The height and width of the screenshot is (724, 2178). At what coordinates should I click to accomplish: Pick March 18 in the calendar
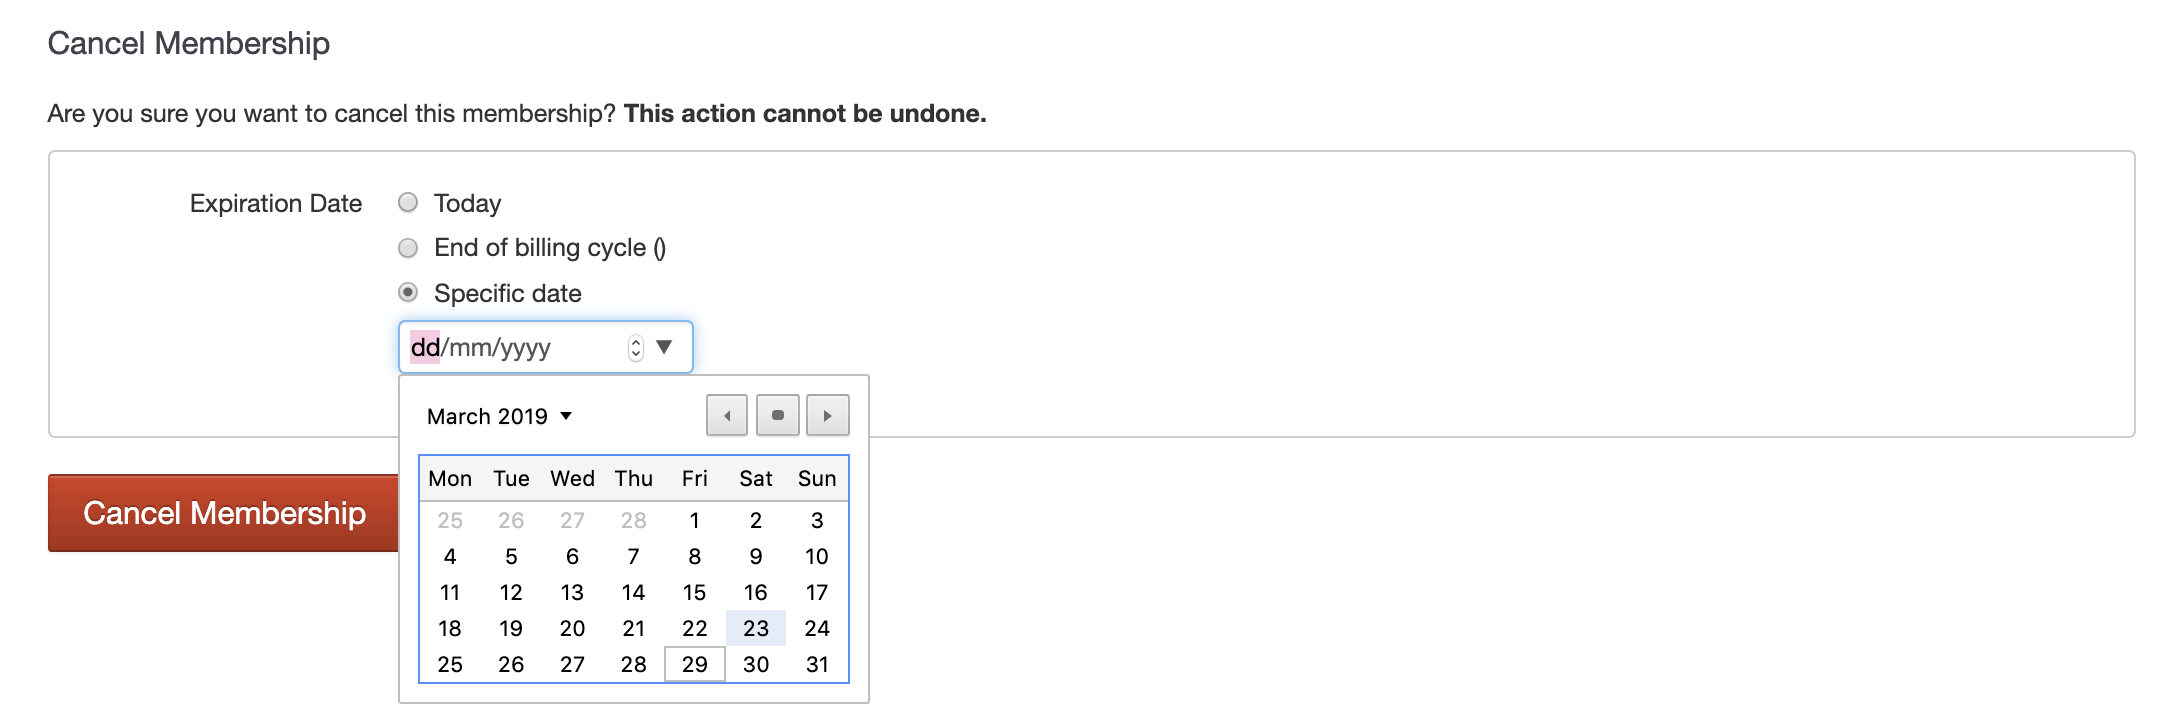pos(450,629)
